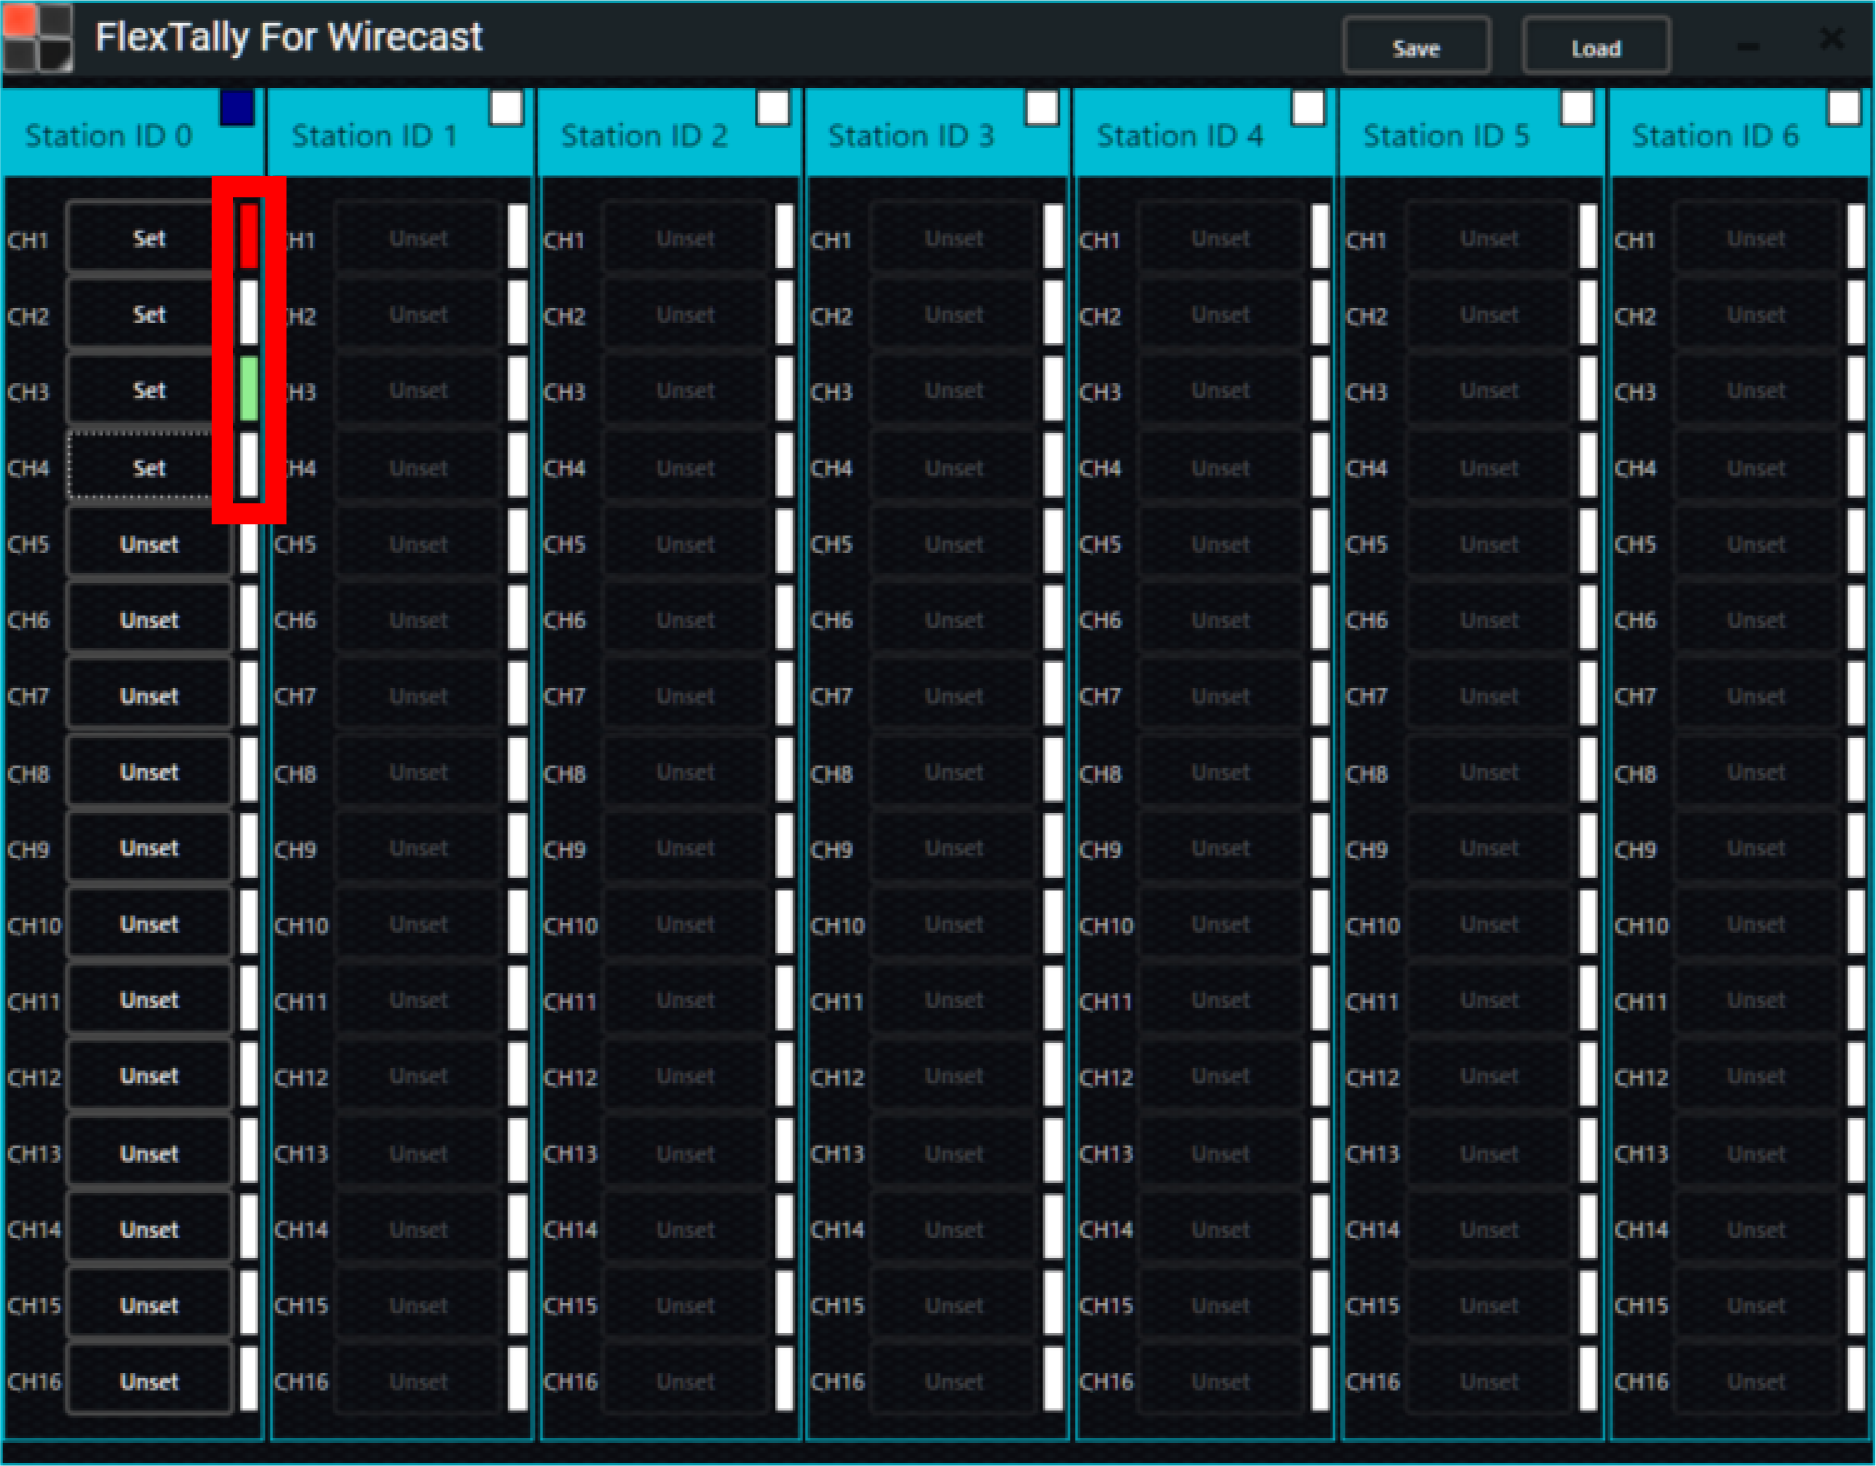This screenshot has height=1466, width=1876.
Task: Click Station ID 2's tally strip for CH1
Action: point(783,237)
